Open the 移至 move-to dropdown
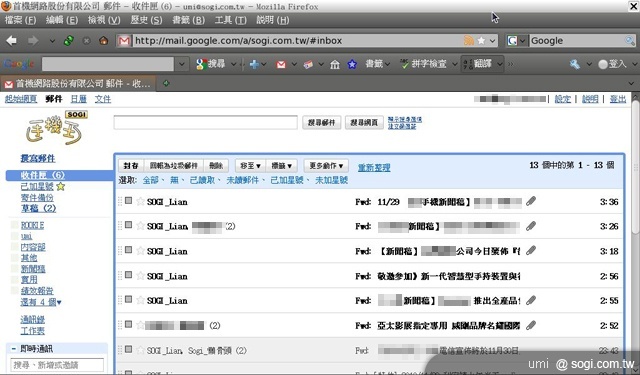Viewport: 640px width, 375px height. pyautogui.click(x=250, y=166)
